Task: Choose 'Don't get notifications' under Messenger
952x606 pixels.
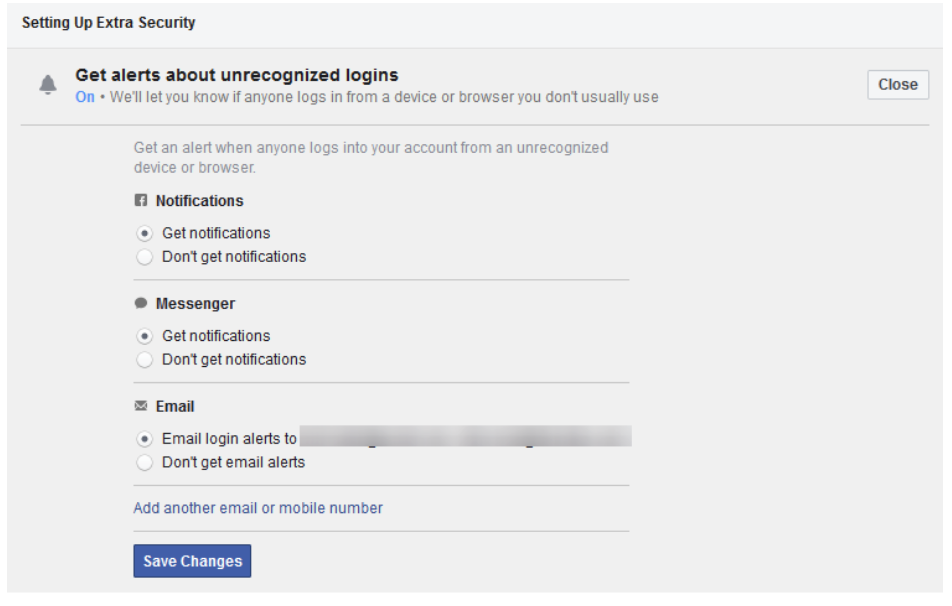Action: pos(145,360)
